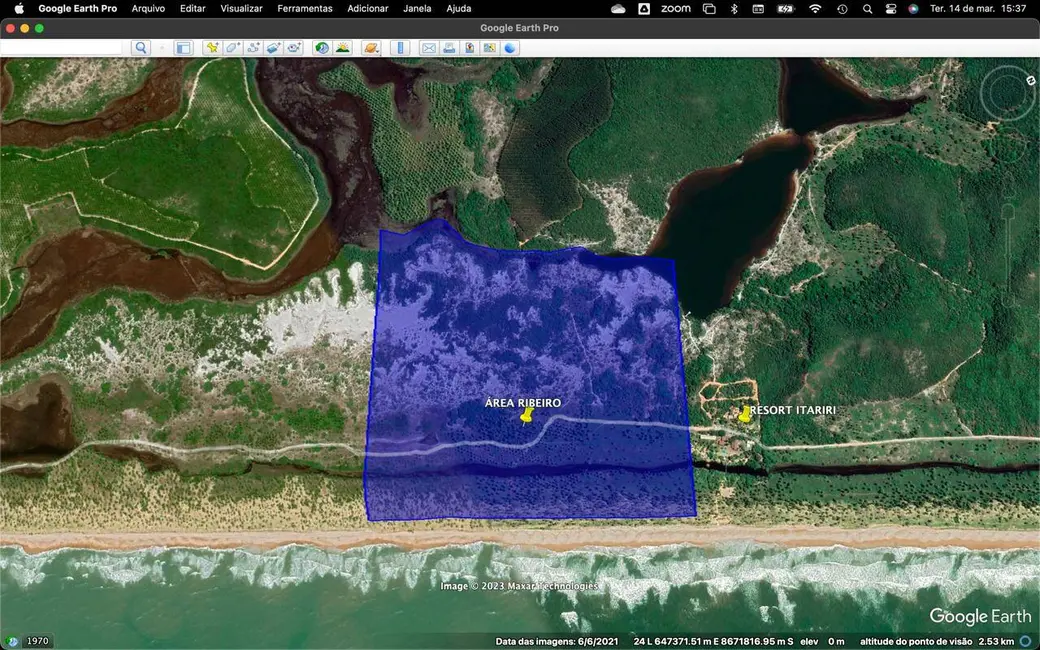Record a tour
This screenshot has height=650, width=1040.
click(294, 48)
